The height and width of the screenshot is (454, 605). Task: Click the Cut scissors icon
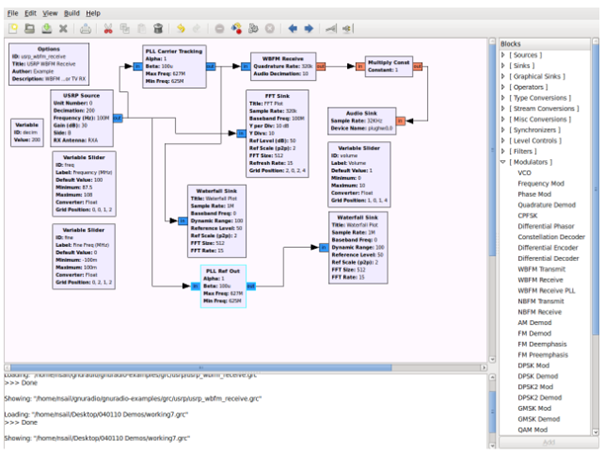[110, 30]
